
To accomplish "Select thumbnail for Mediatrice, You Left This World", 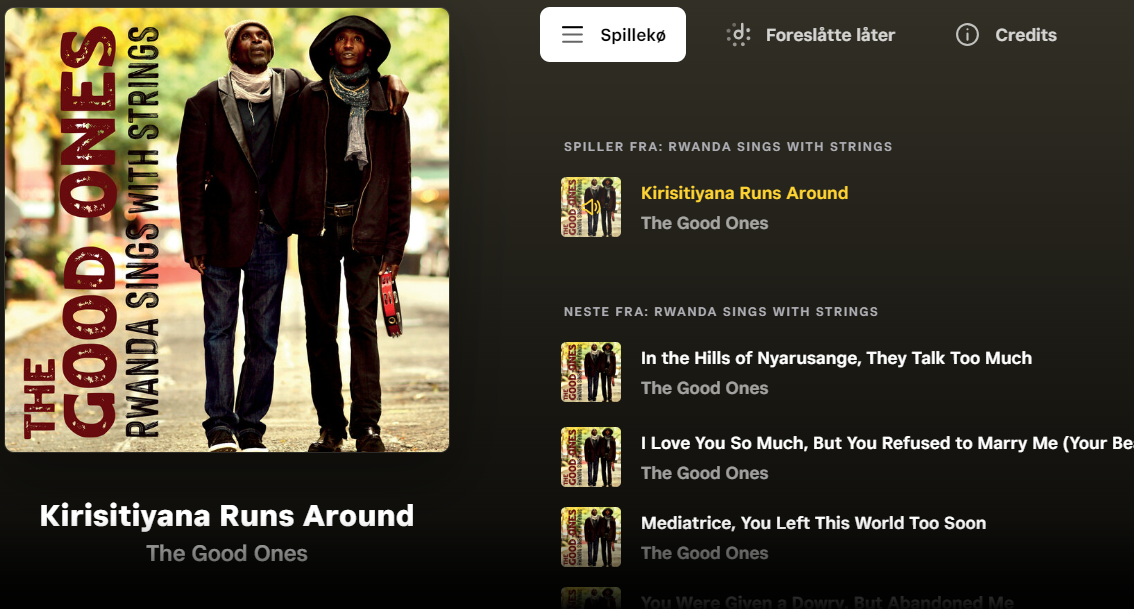I will coord(591,537).
